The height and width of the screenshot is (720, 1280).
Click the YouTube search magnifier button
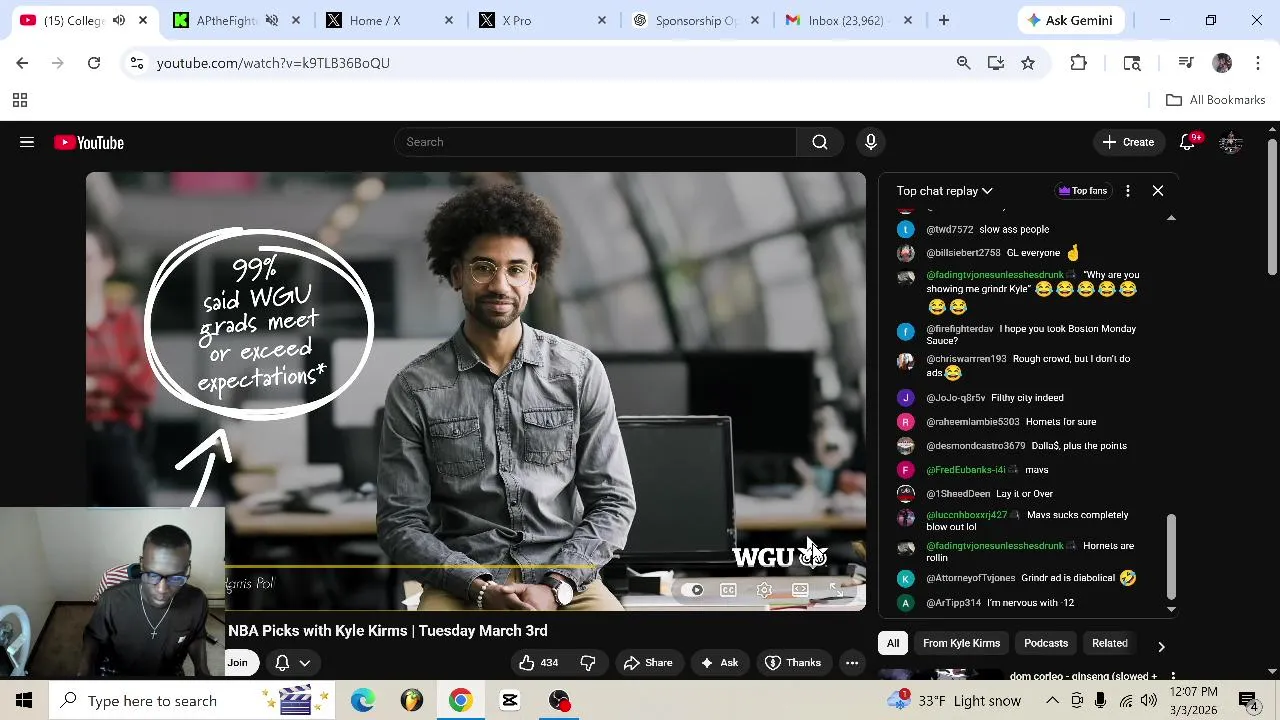tap(820, 142)
